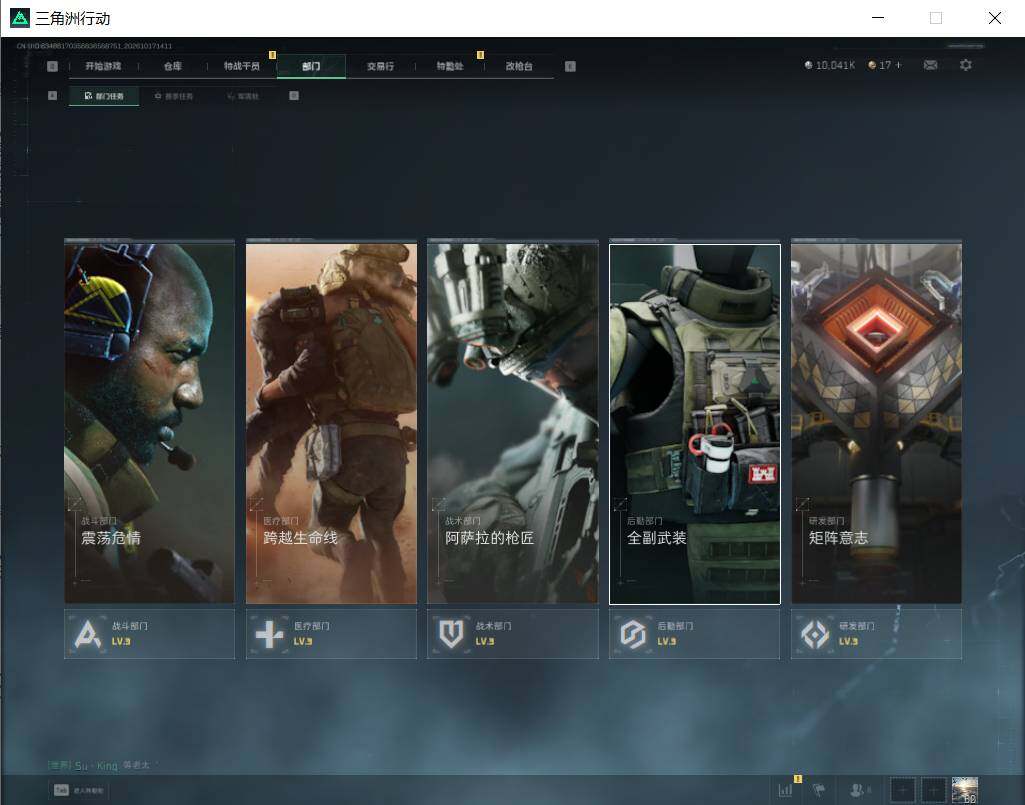Click the 后勤部门 hexagon emblem icon
The height and width of the screenshot is (805, 1025).
633,634
